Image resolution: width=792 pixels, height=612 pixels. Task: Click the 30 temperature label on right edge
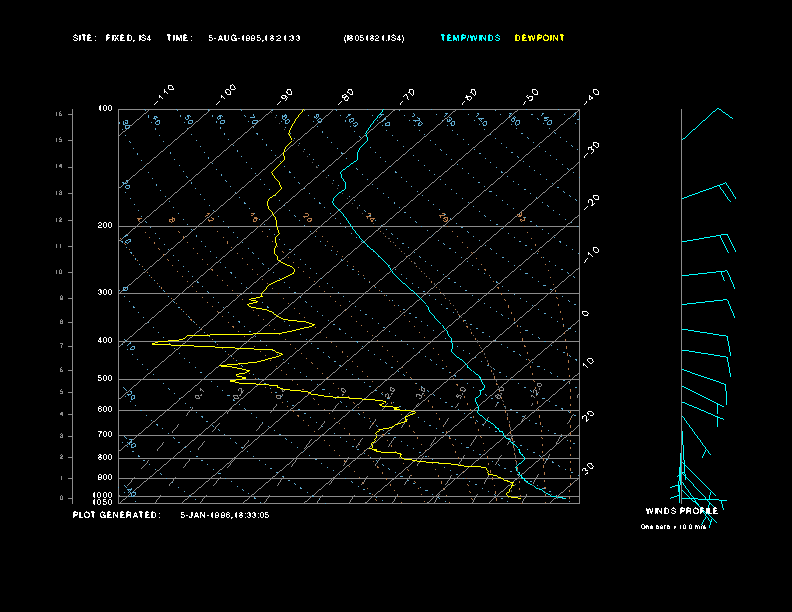pos(588,468)
